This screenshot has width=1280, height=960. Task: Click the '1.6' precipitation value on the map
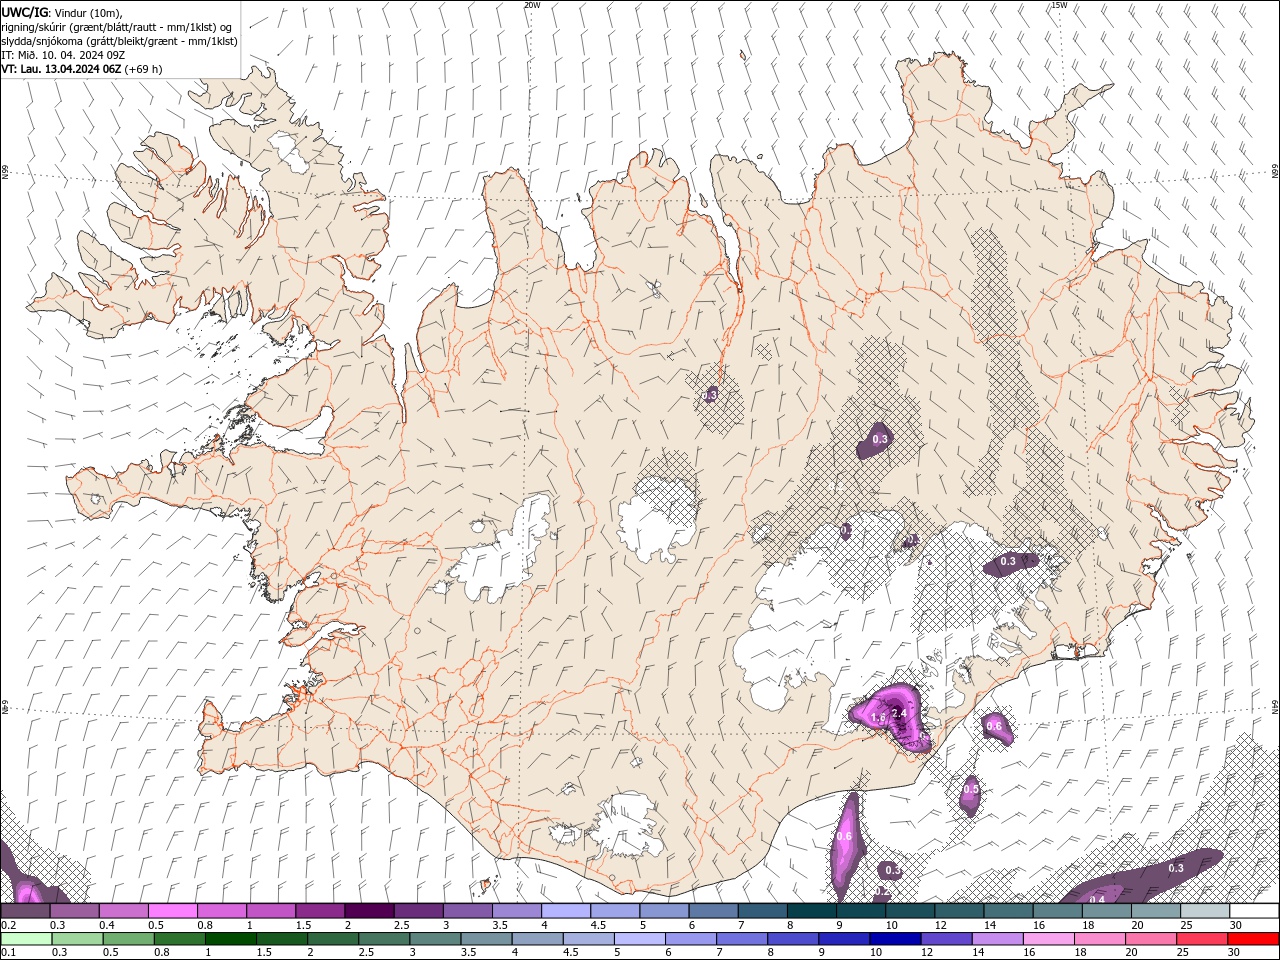tap(878, 718)
